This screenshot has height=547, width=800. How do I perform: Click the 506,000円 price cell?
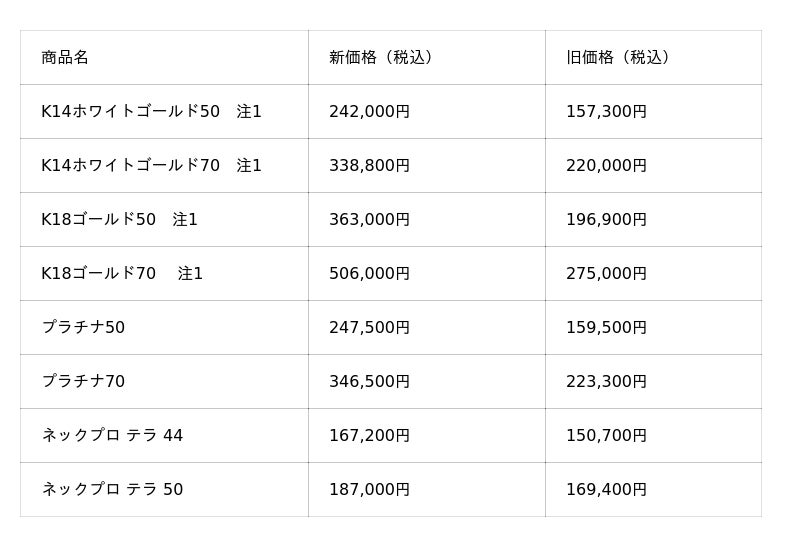coord(369,274)
